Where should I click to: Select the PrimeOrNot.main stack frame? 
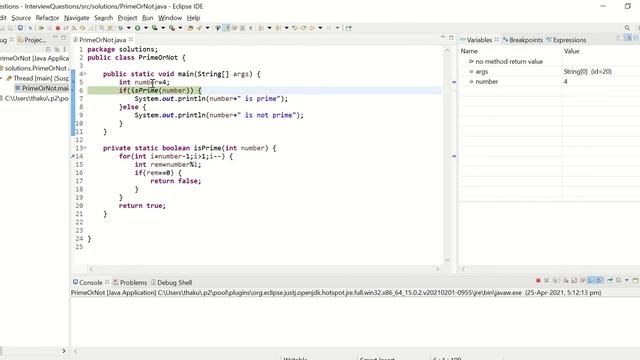(x=42, y=88)
